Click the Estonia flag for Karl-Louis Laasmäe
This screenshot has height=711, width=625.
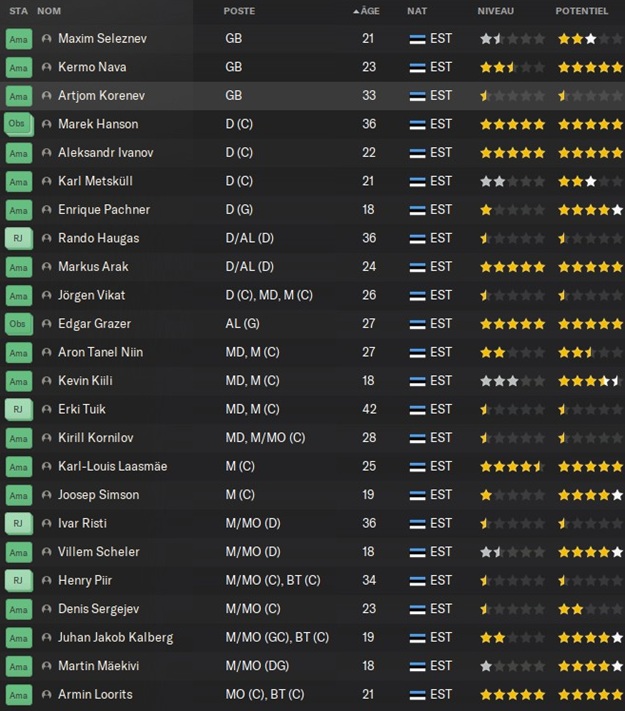point(417,467)
